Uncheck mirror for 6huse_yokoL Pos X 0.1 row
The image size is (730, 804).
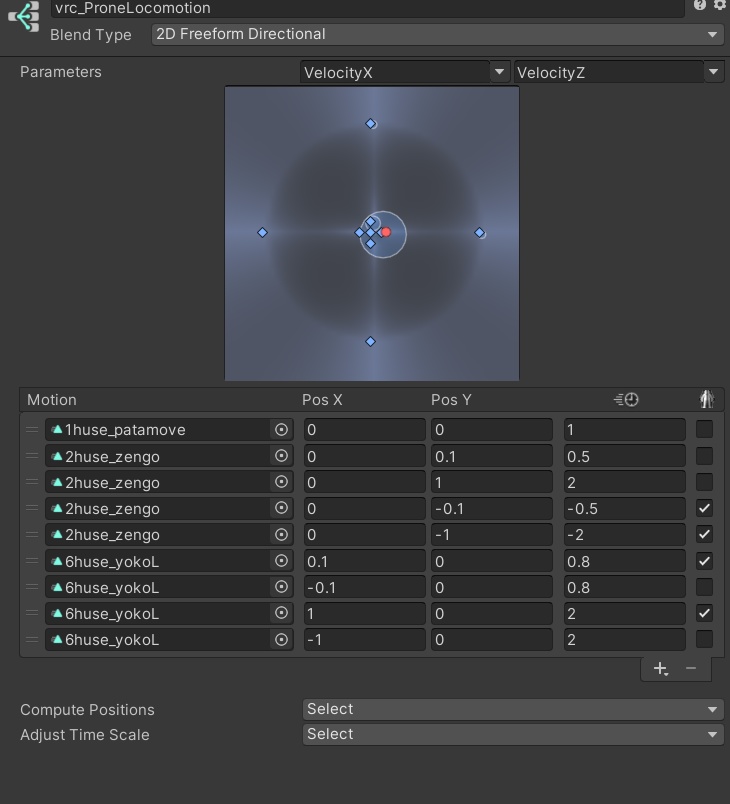704,561
